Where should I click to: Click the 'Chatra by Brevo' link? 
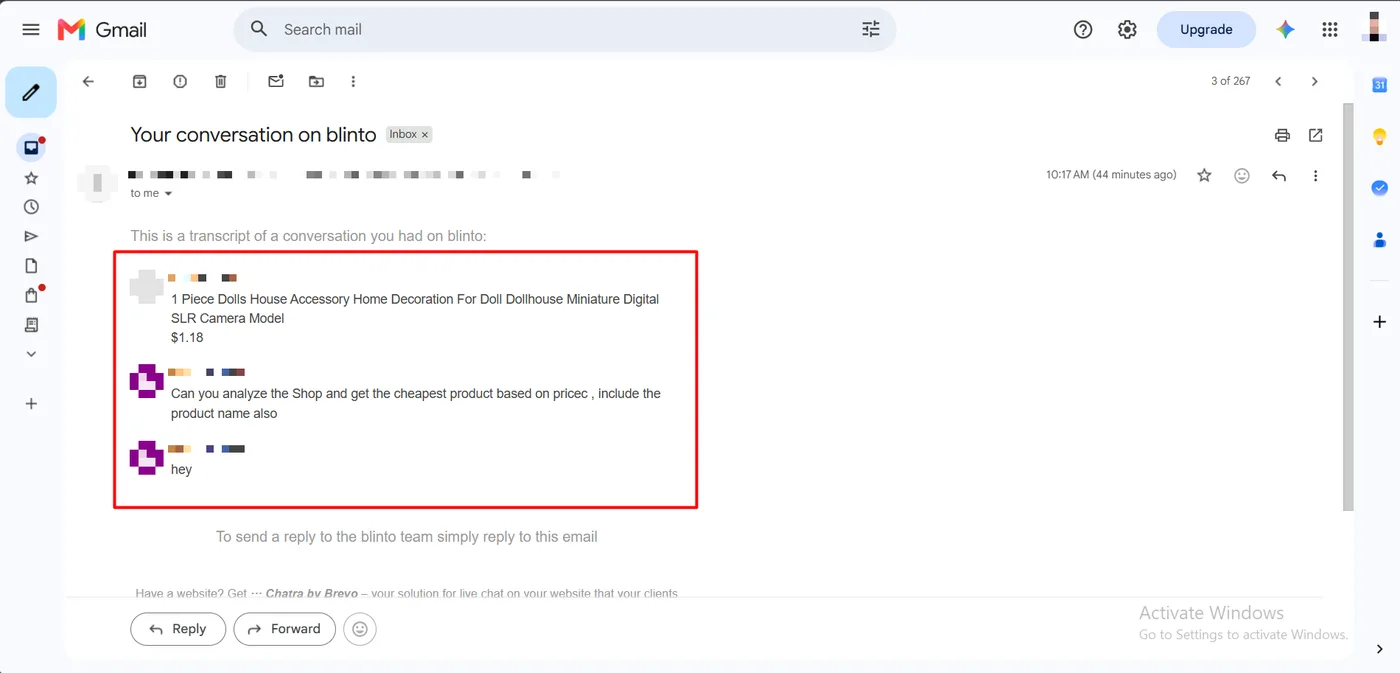point(312,594)
